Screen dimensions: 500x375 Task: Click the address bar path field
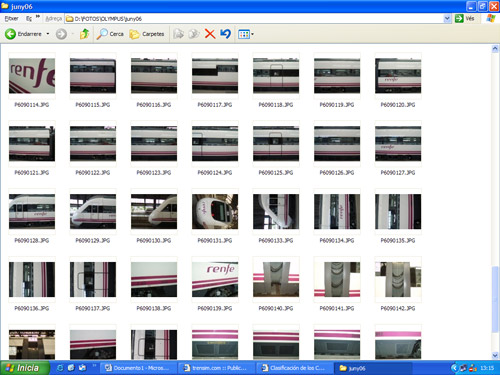coord(255,19)
